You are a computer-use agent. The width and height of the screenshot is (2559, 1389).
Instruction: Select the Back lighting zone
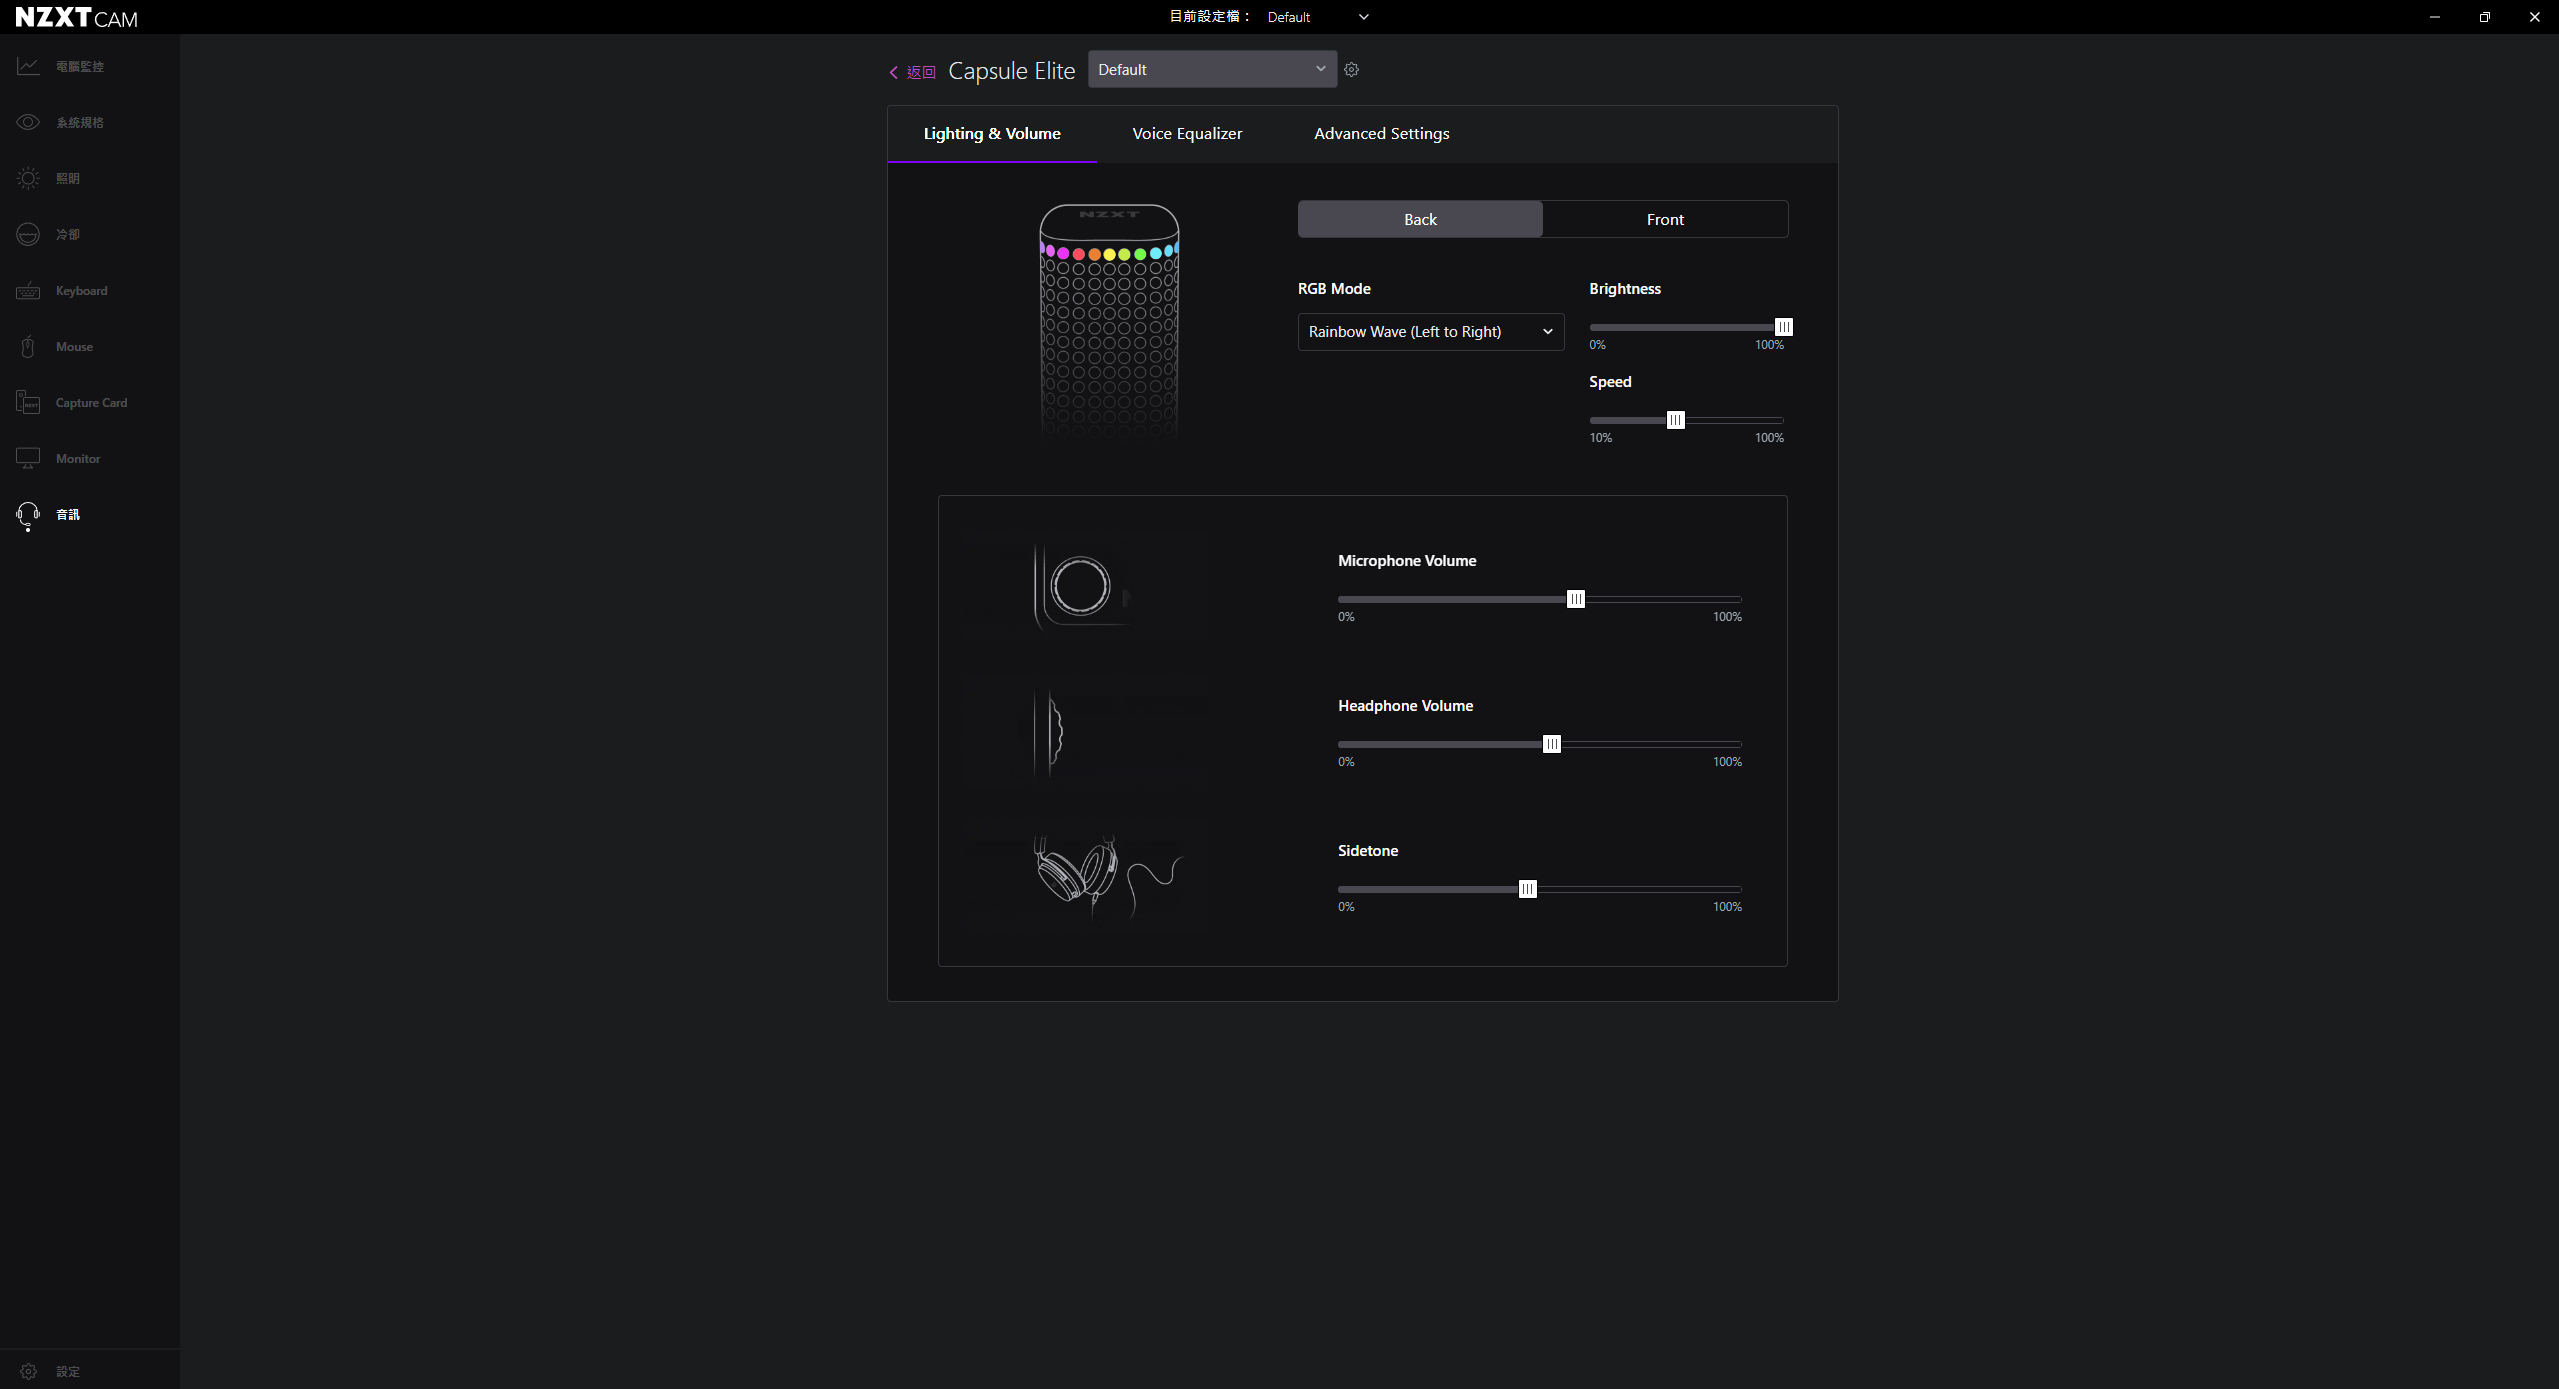point(1420,219)
